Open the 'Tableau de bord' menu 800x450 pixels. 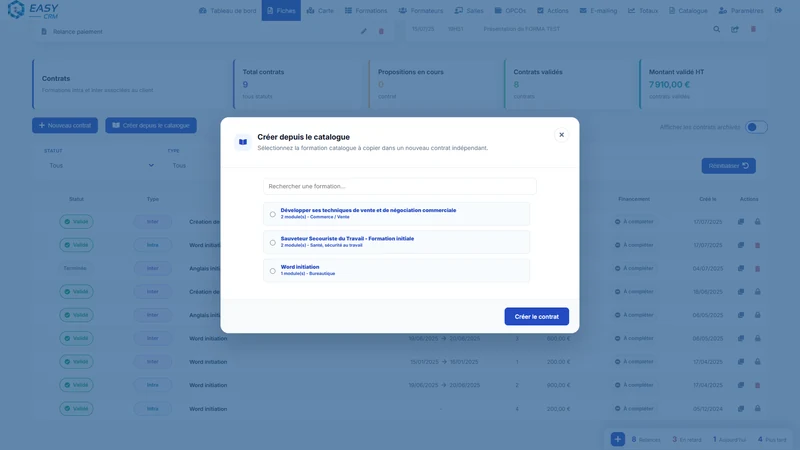click(228, 10)
